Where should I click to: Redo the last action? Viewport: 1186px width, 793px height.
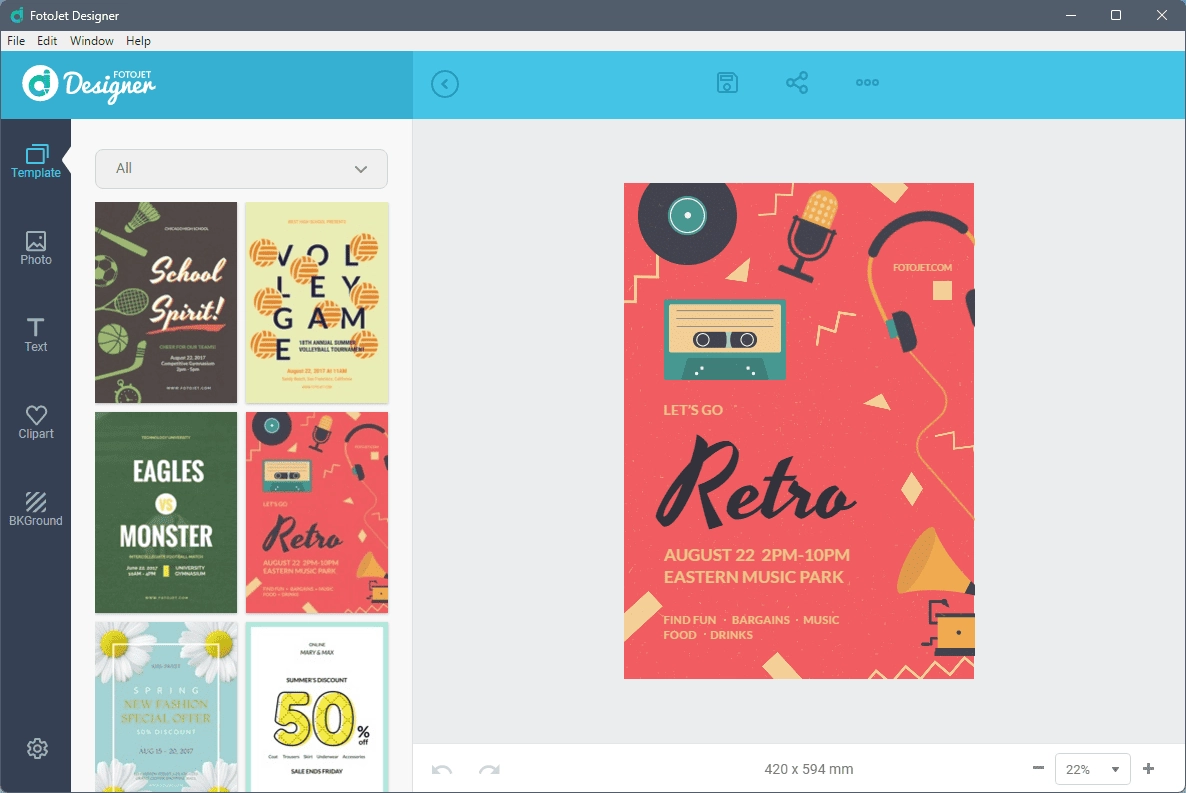pyautogui.click(x=489, y=770)
